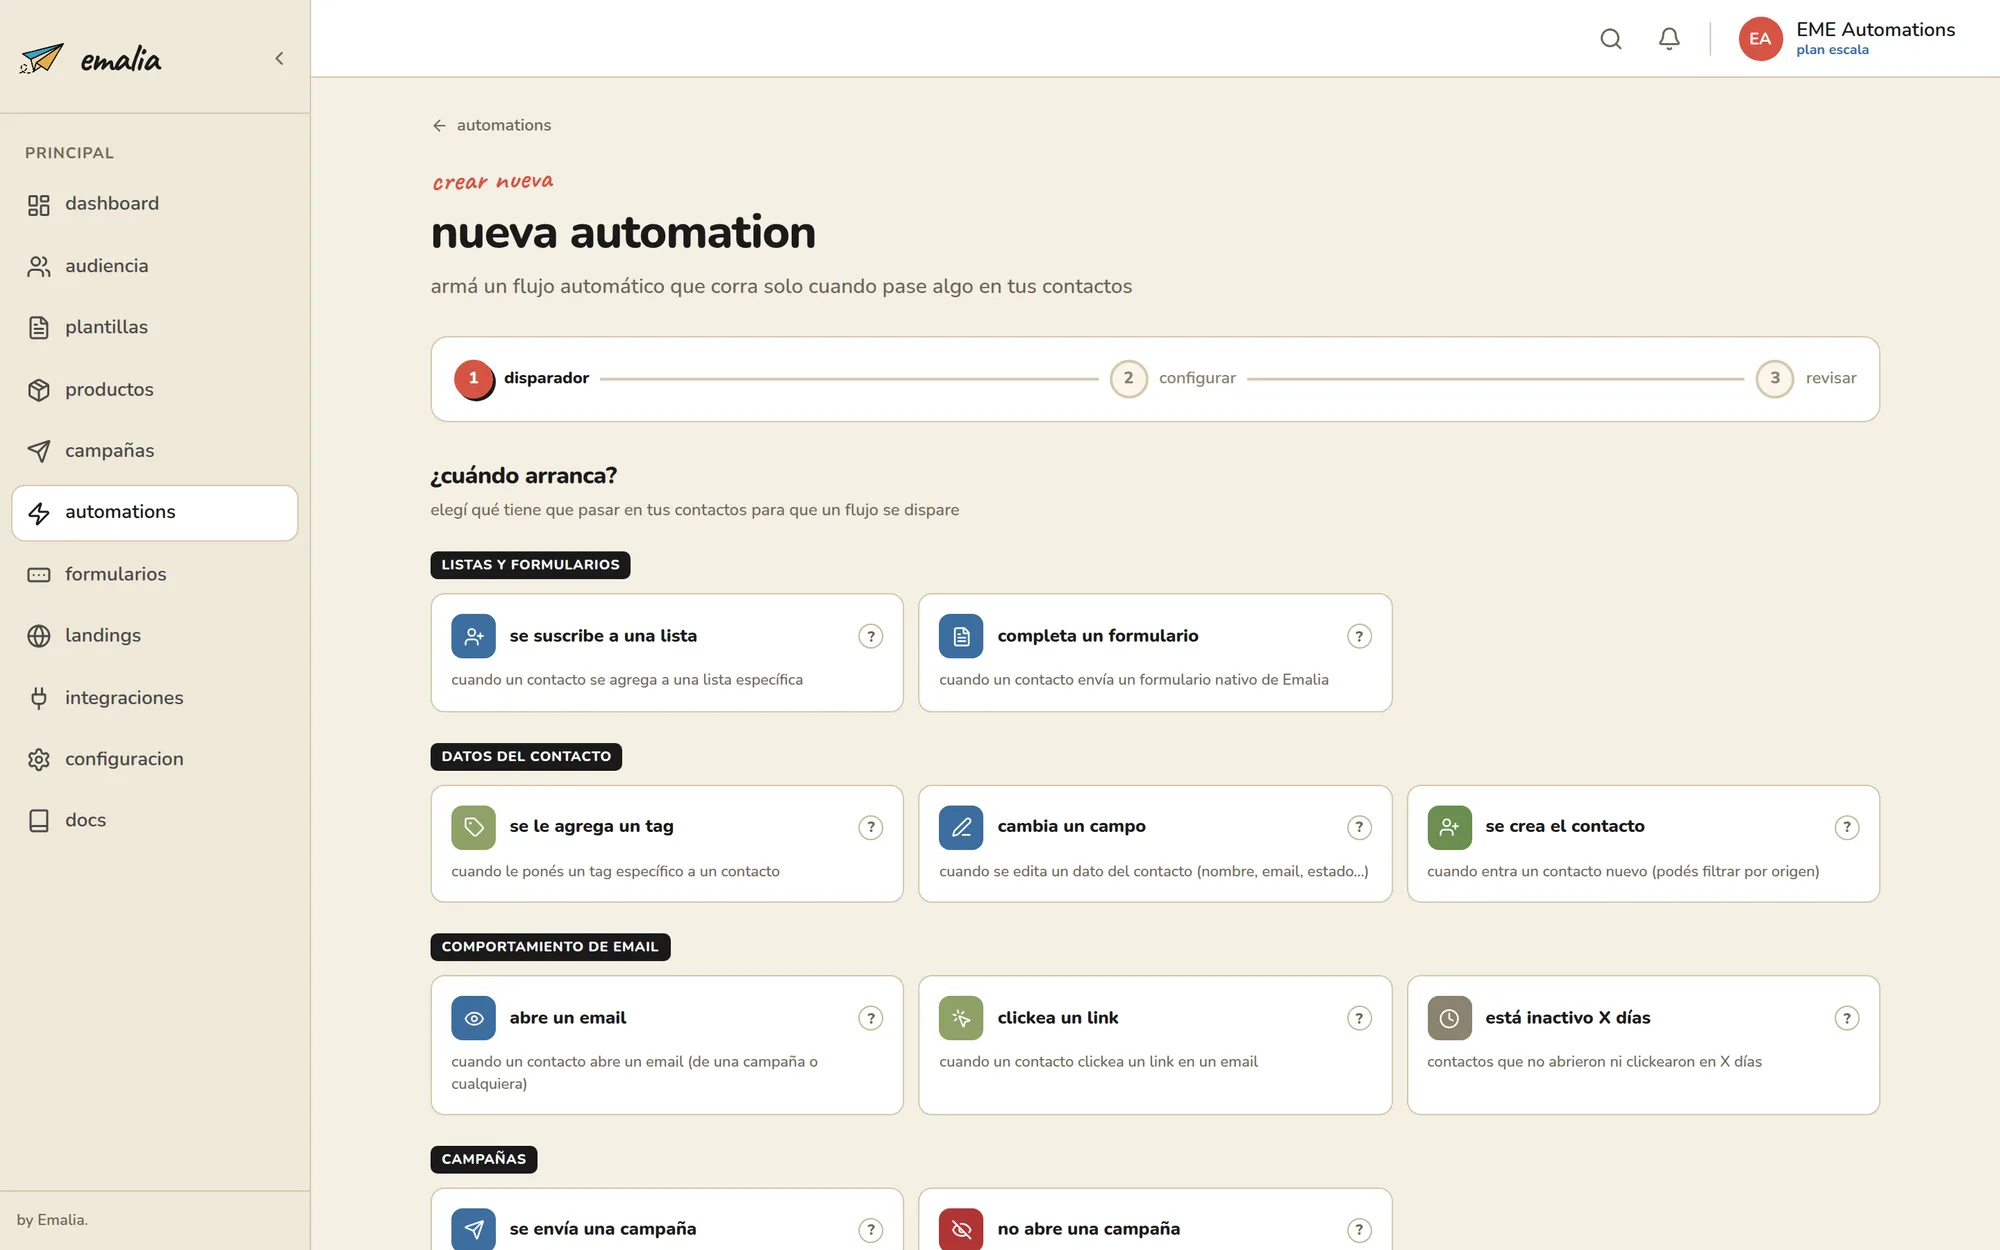2000x1250 pixels.
Task: Choose trigger no abre una campaña
Action: pyautogui.click(x=1155, y=1220)
